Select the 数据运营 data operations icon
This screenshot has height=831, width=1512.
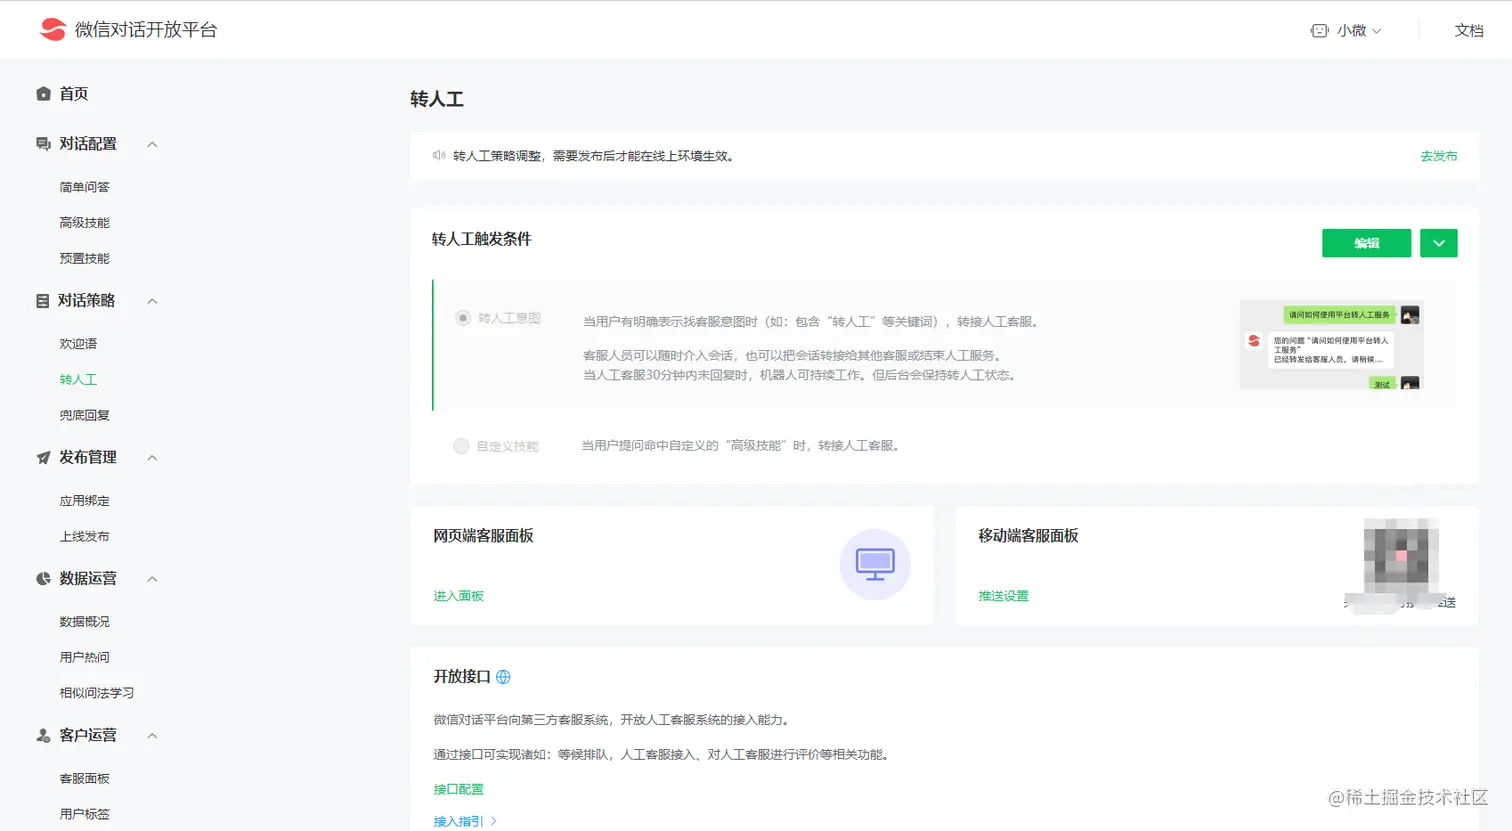(44, 578)
